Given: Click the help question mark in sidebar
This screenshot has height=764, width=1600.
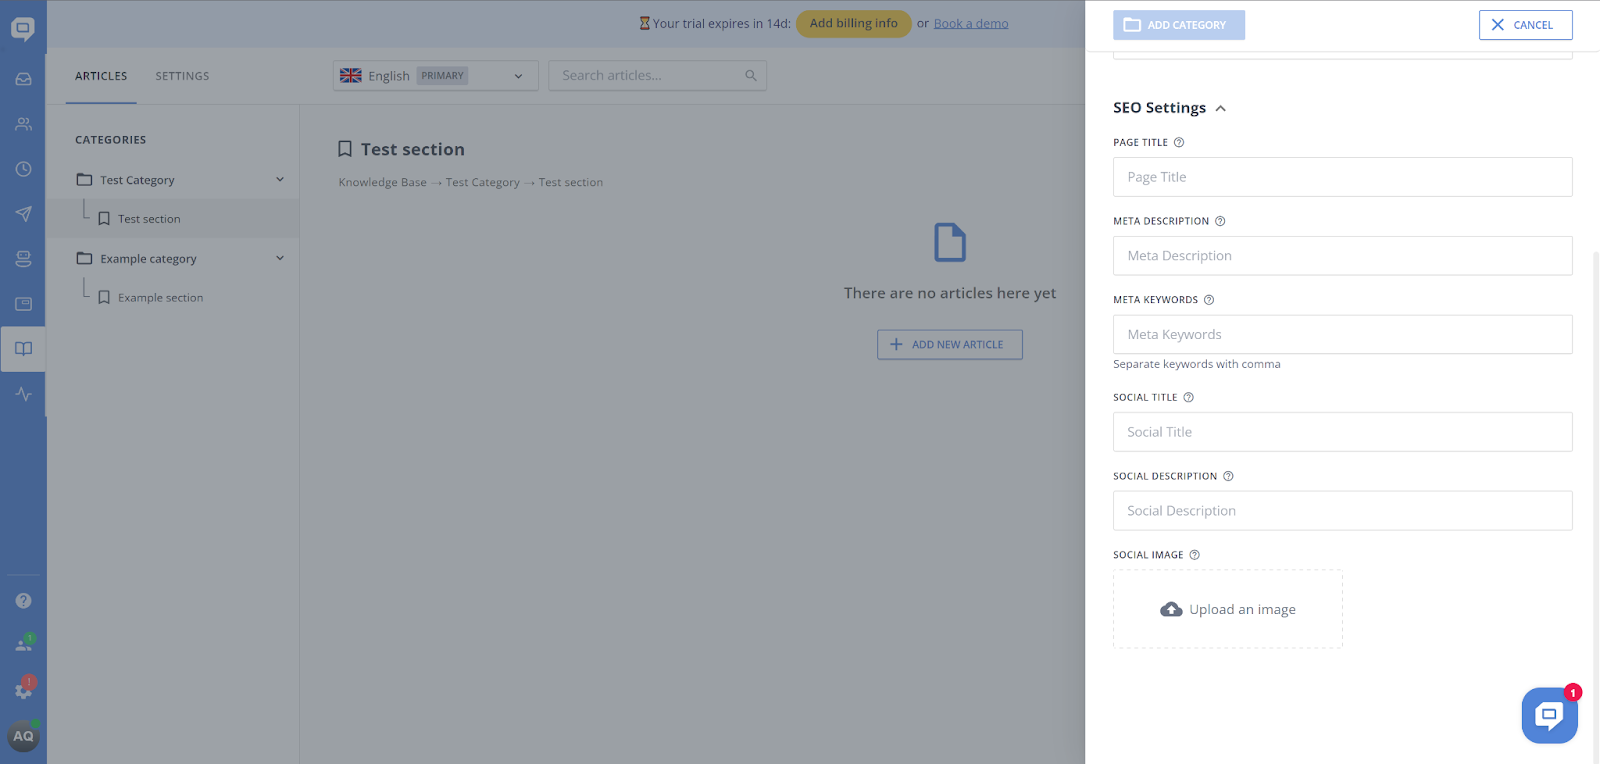Looking at the screenshot, I should point(23,601).
